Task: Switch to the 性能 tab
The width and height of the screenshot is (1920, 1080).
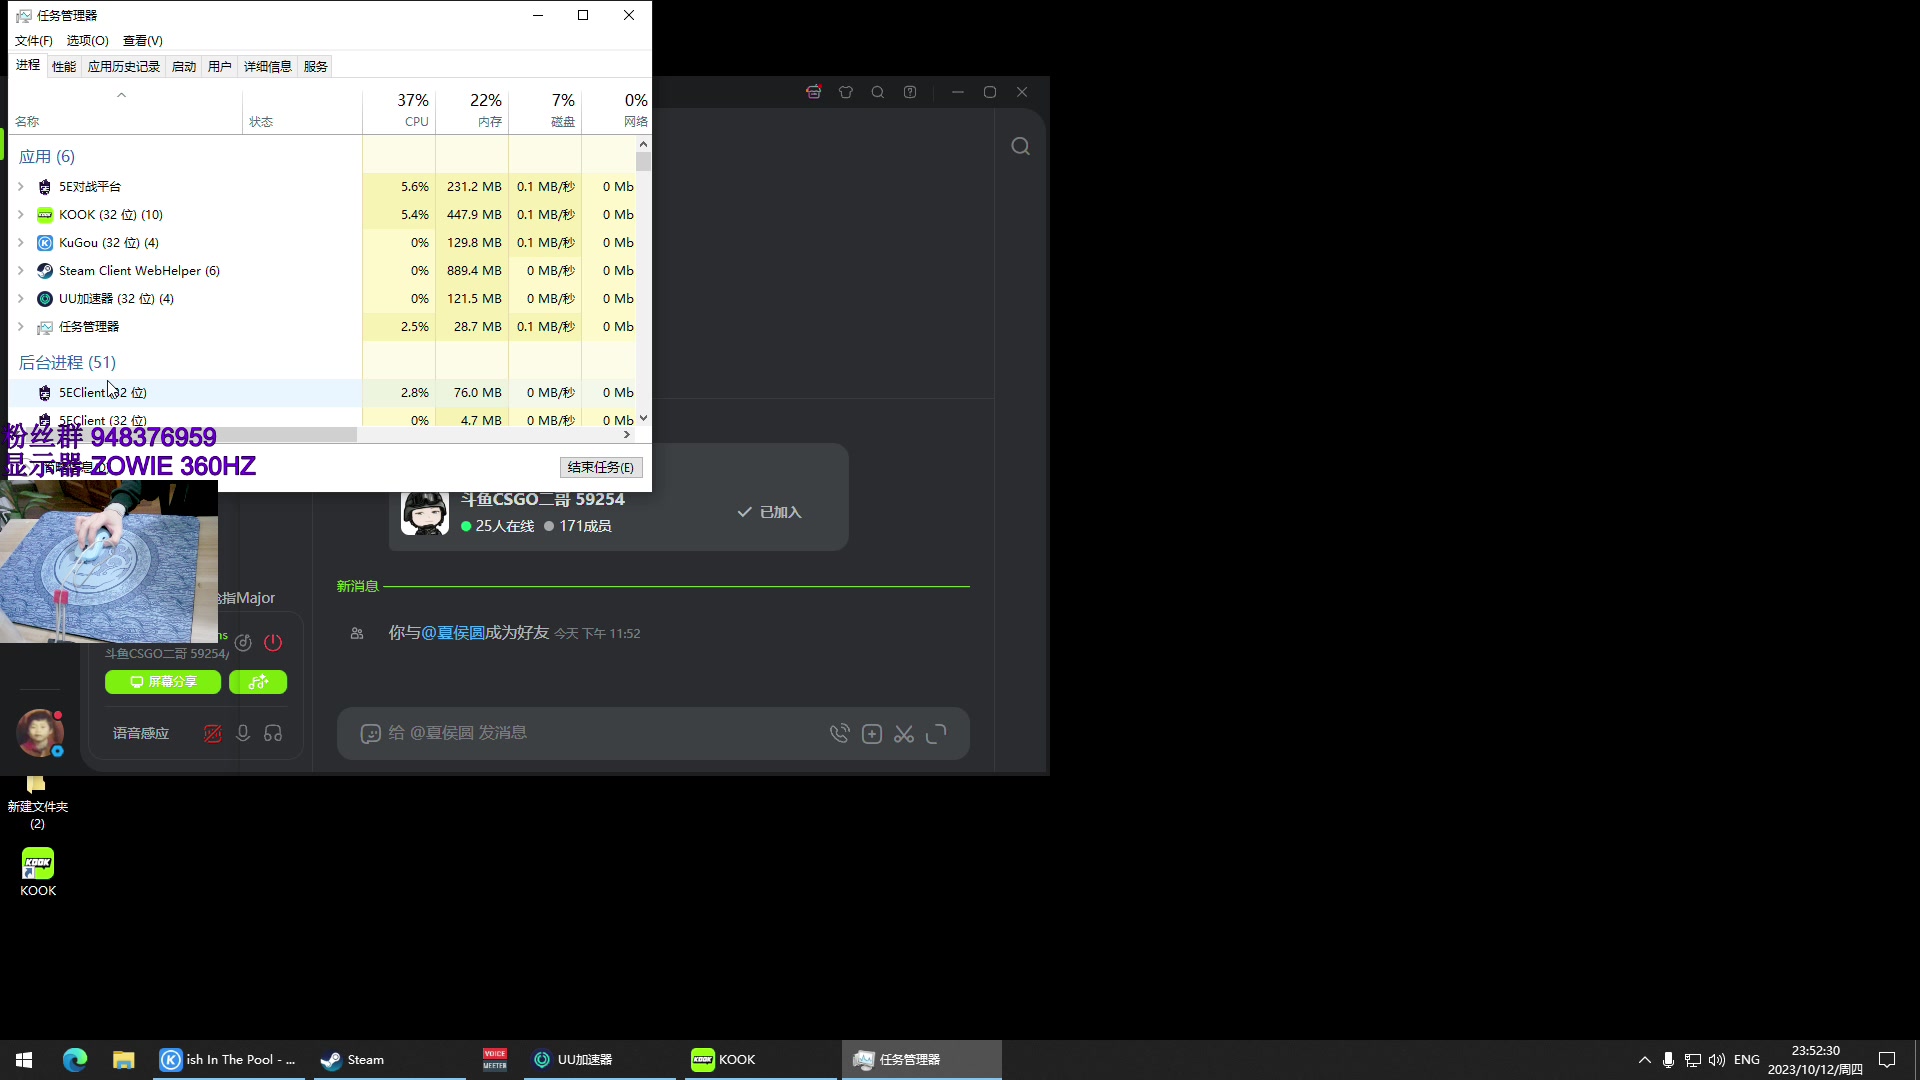Action: (x=64, y=67)
